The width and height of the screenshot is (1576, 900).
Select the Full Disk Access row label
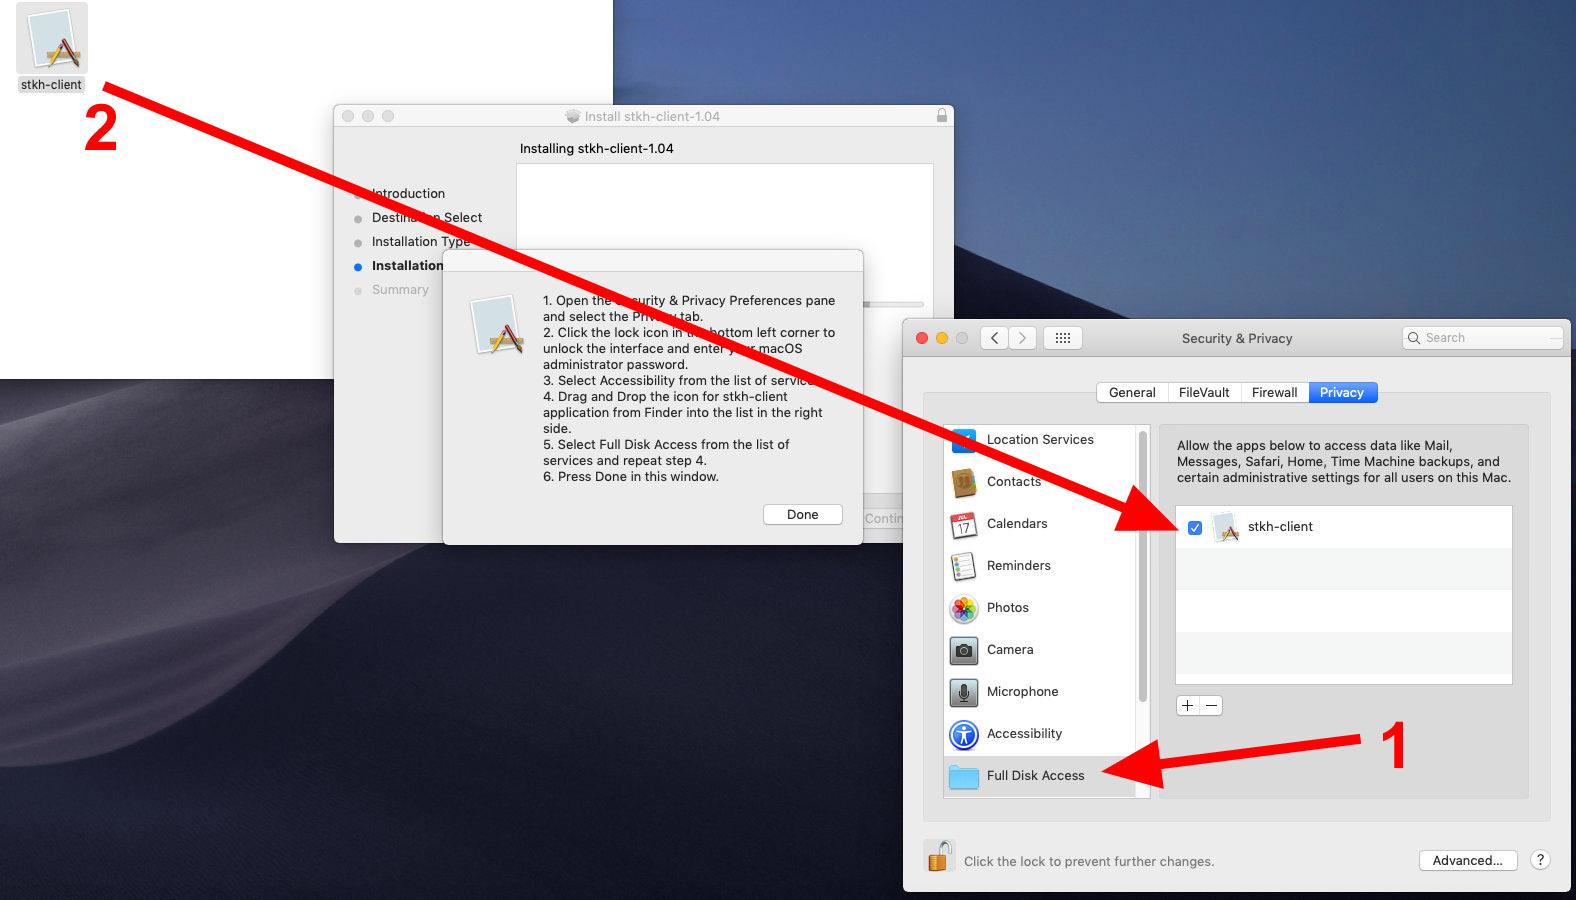click(1035, 776)
